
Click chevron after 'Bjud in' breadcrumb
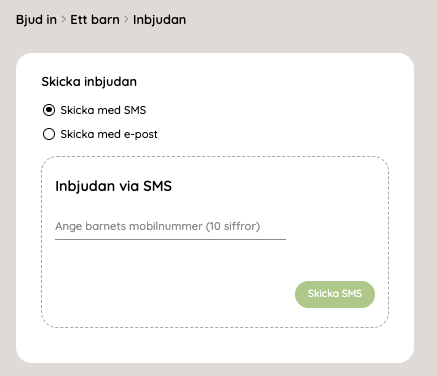click(63, 20)
